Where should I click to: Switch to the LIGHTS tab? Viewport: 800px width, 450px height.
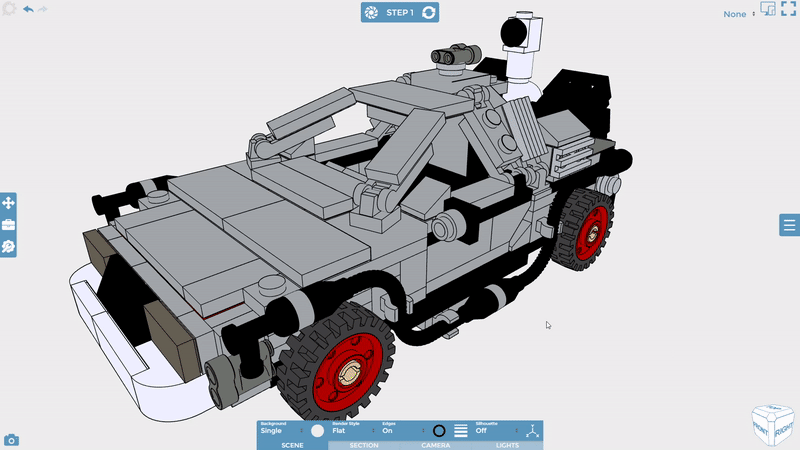507,445
